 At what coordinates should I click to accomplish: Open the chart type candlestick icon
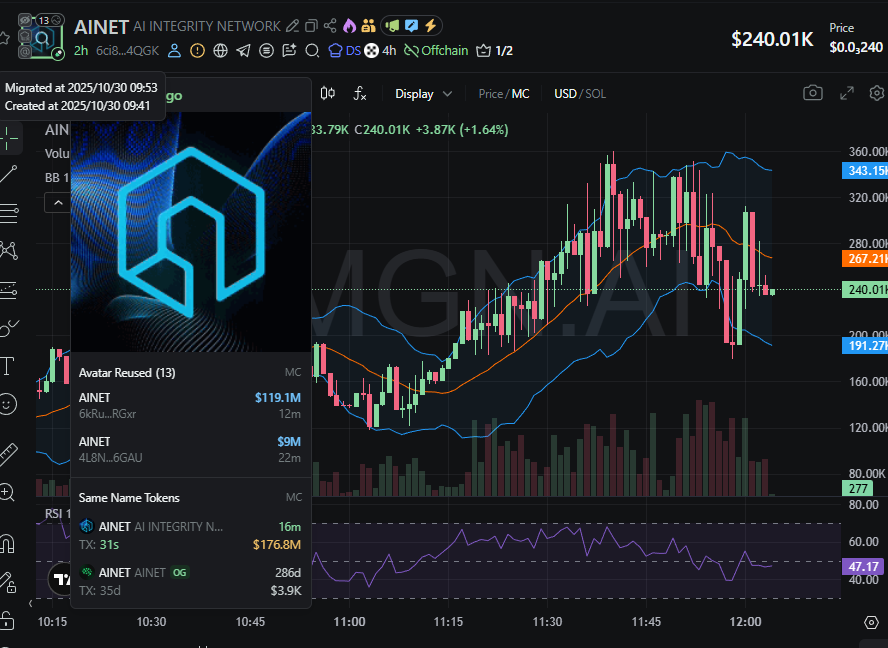pyautogui.click(x=327, y=94)
